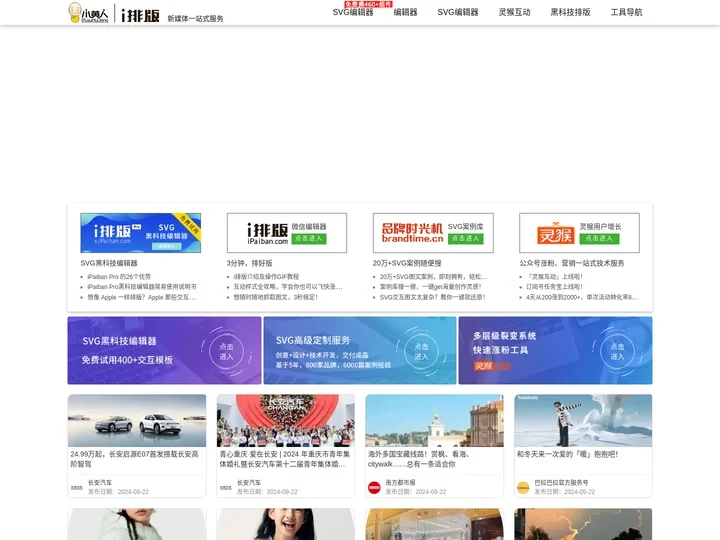720x540 pixels.
Task: Click circular 点击进入 icon on 多层级裂变系统 banner
Action: 617,351
